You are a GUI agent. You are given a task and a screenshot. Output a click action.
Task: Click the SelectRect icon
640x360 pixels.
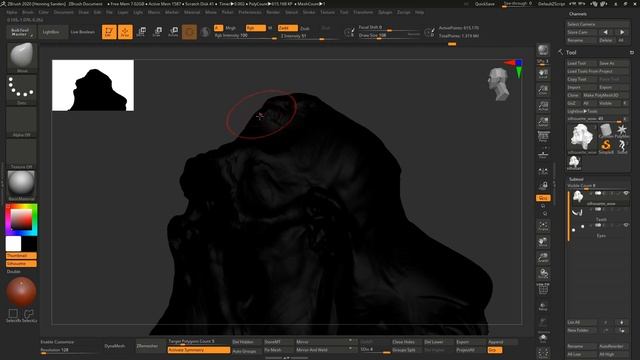pos(13,315)
